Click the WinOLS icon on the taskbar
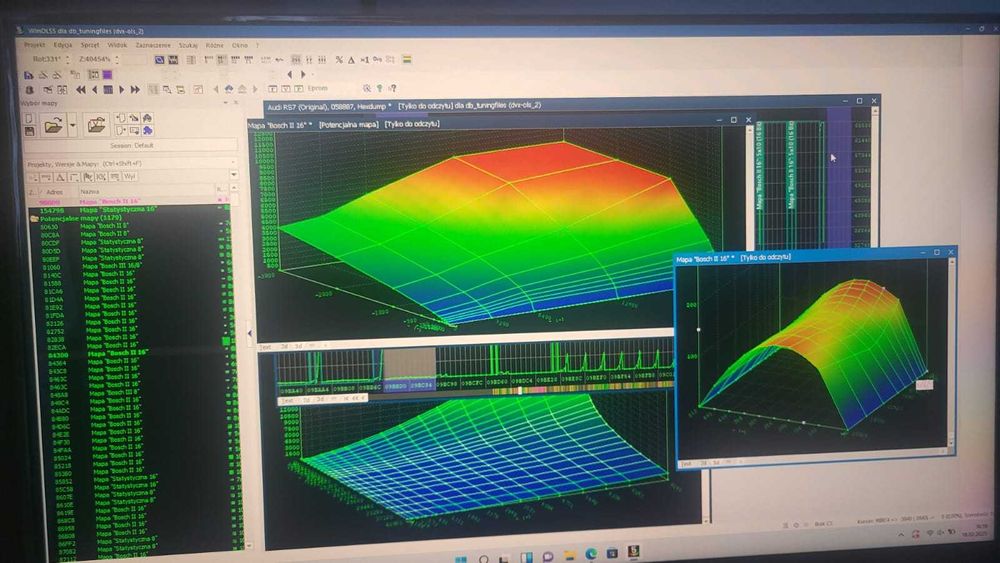1000x563 pixels. (633, 552)
